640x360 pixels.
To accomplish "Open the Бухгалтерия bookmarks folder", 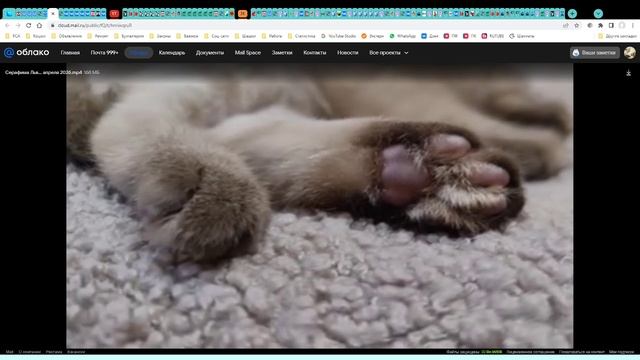I will [129, 36].
